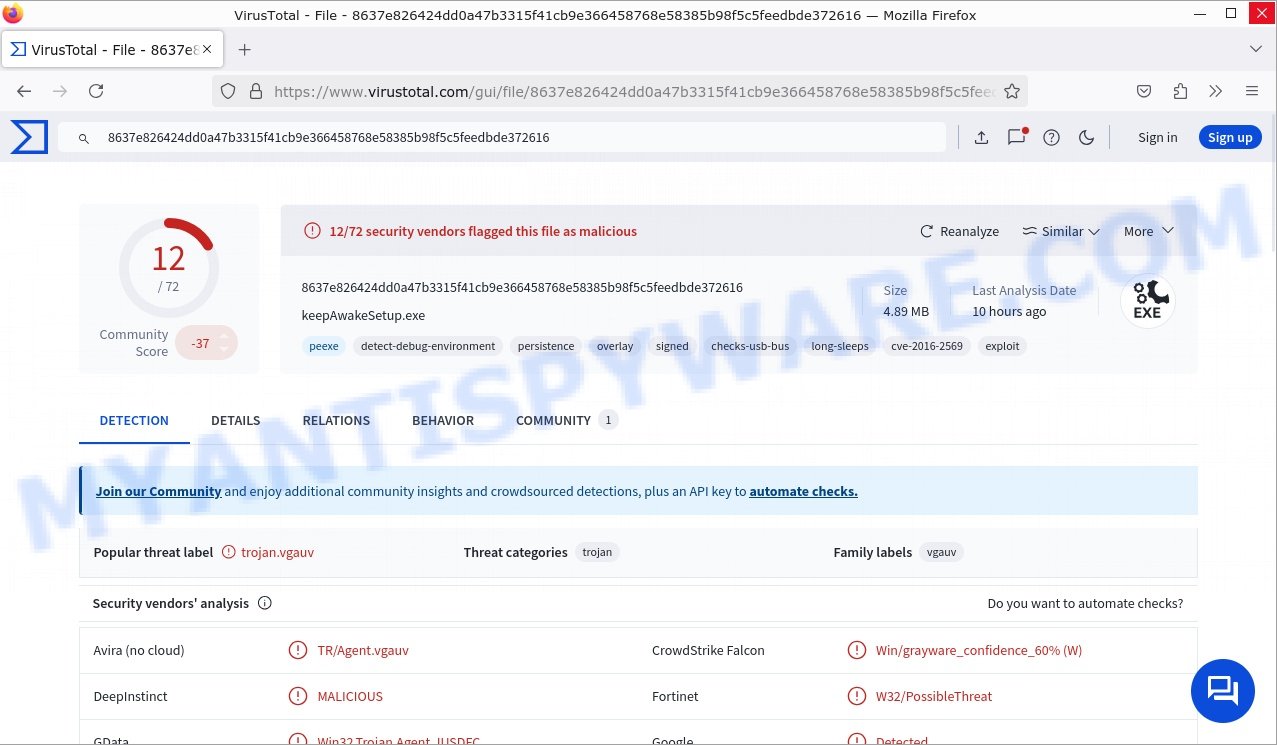Toggle dark mode with the moon icon
1277x745 pixels.
pyautogui.click(x=1086, y=138)
